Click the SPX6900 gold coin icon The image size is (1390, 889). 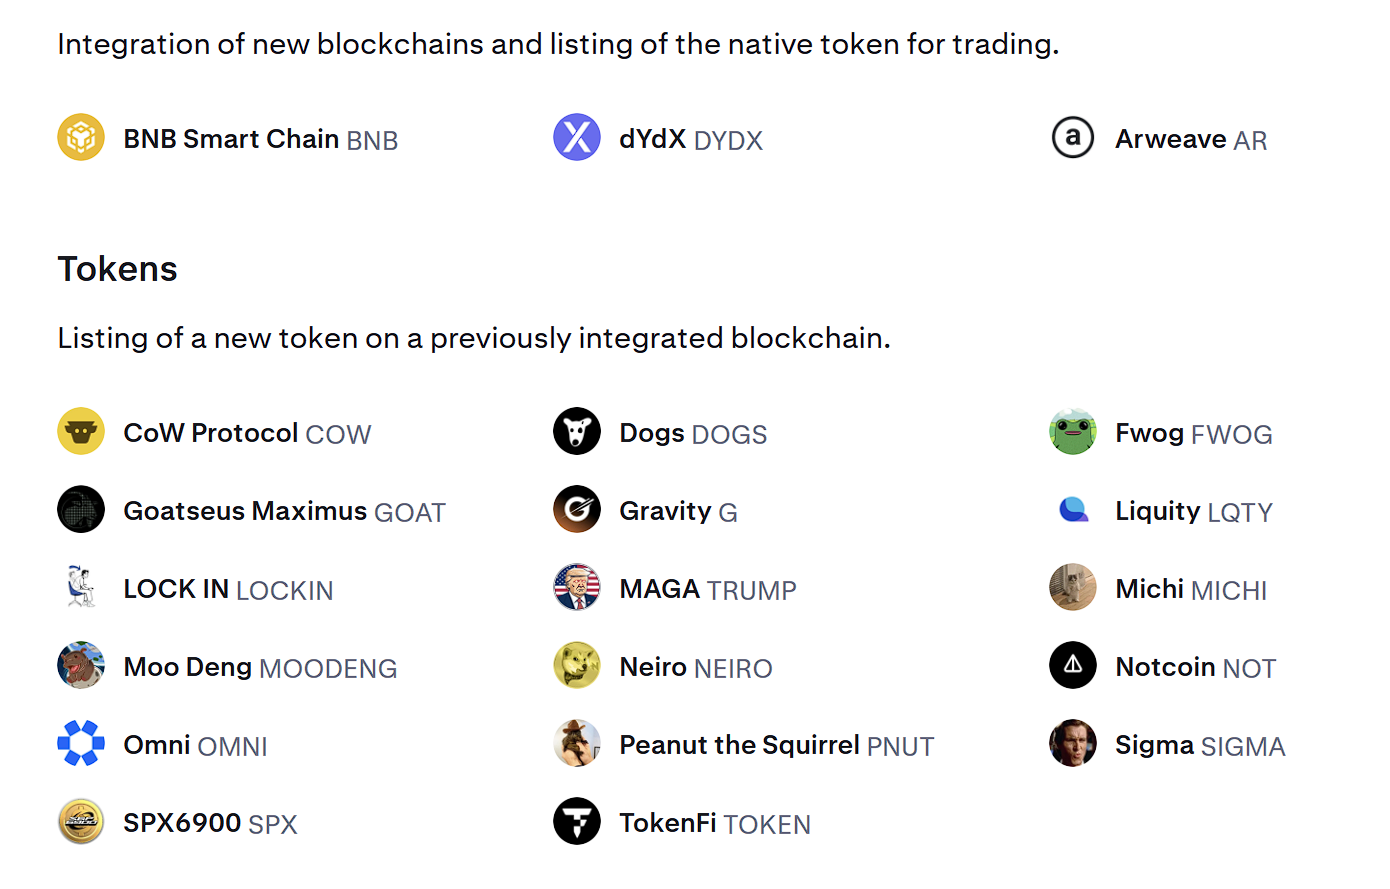pos(81,822)
